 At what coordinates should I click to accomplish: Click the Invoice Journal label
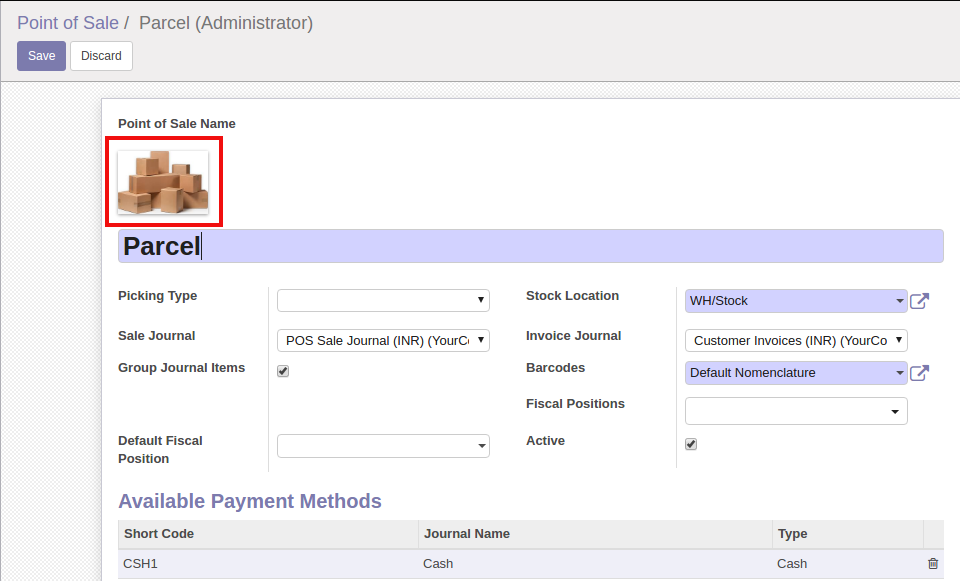573,335
